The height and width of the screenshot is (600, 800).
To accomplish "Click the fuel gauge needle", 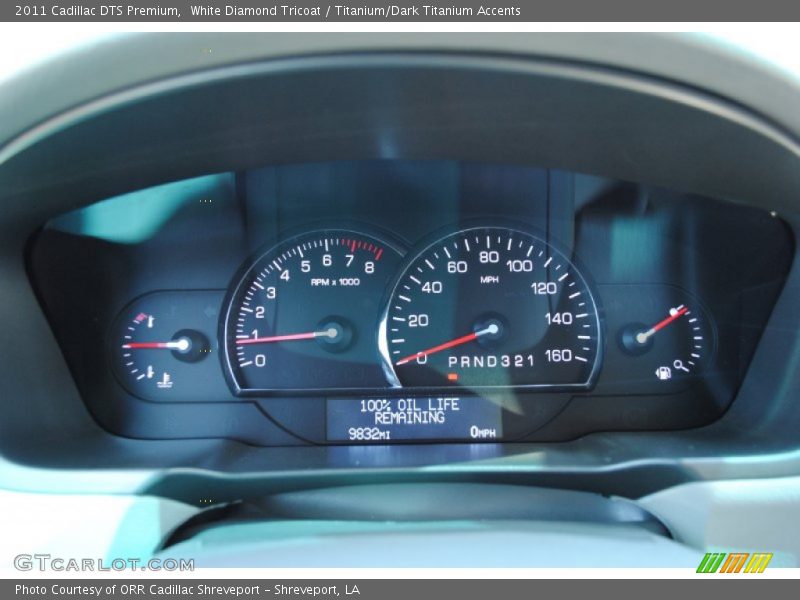I will coord(663,322).
